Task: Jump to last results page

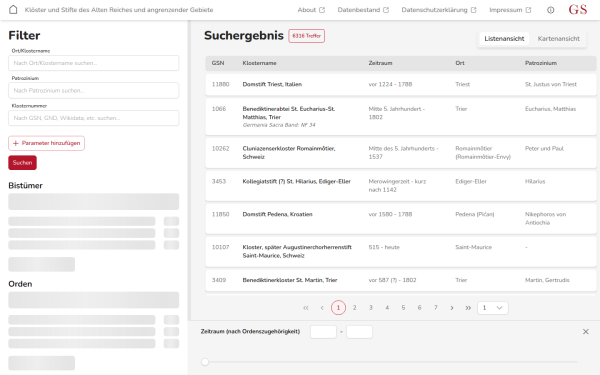Action: coord(468,308)
